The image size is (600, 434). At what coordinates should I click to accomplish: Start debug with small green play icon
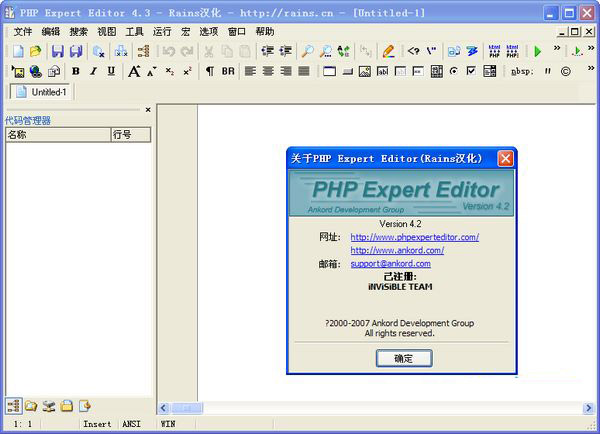point(577,51)
